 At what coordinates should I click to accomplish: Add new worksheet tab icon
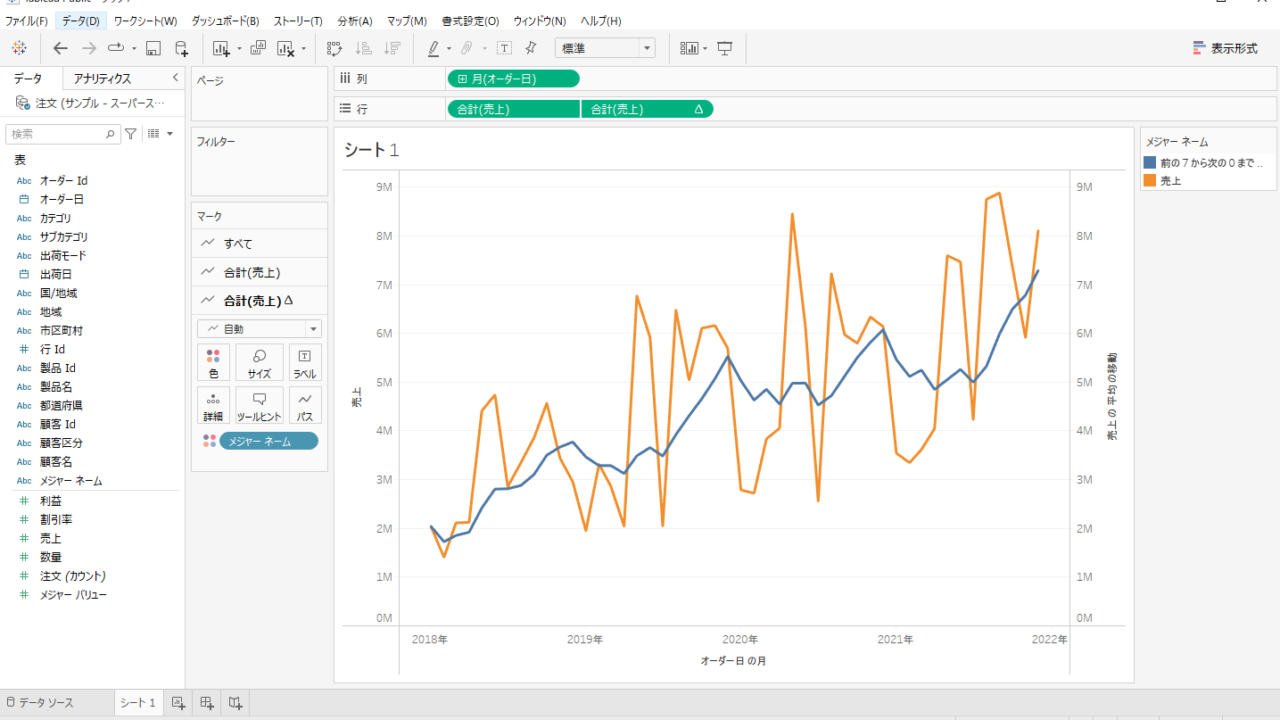pos(178,703)
